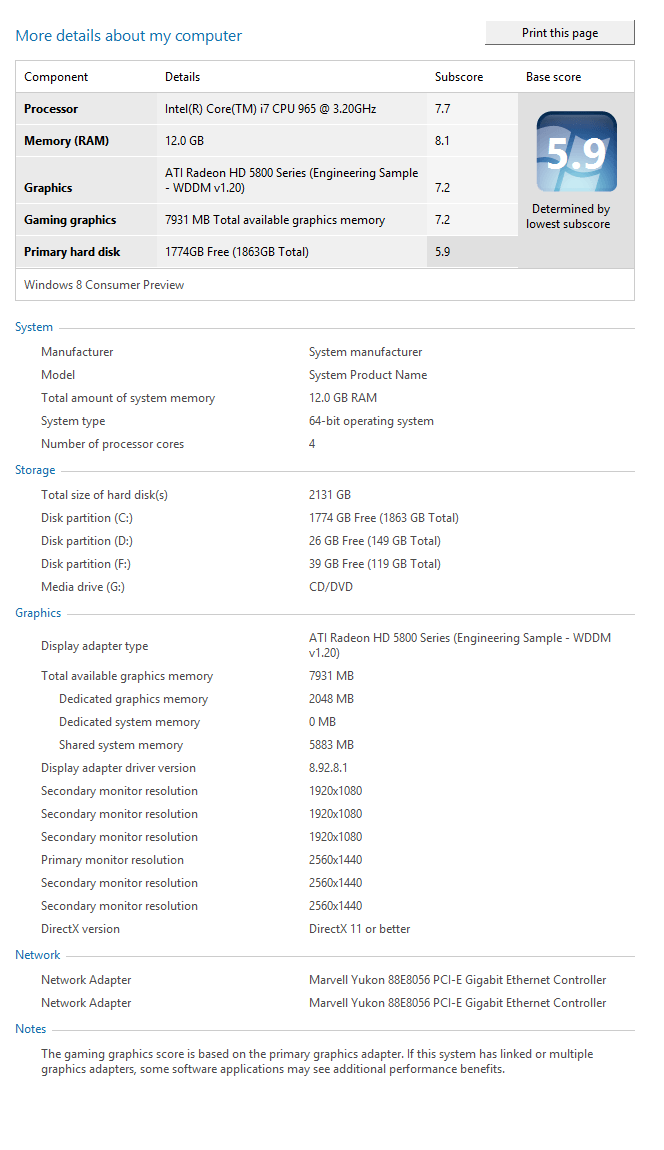Screen dimensions: 664x1150
Task: Click the DirectX version label
Action: tap(80, 929)
